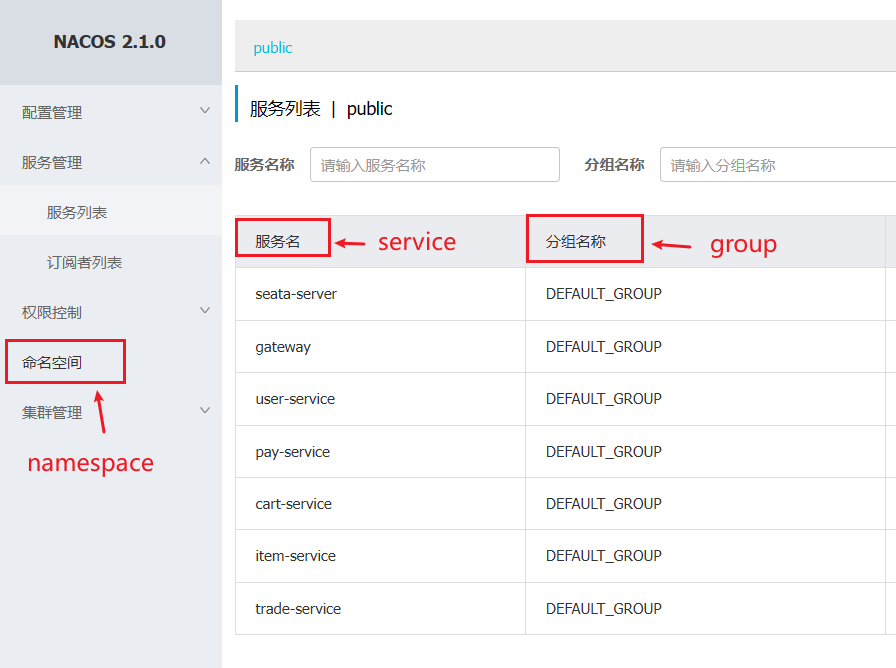
Task: Expand the 集群管理 chevron arrow
Action: [x=205, y=411]
